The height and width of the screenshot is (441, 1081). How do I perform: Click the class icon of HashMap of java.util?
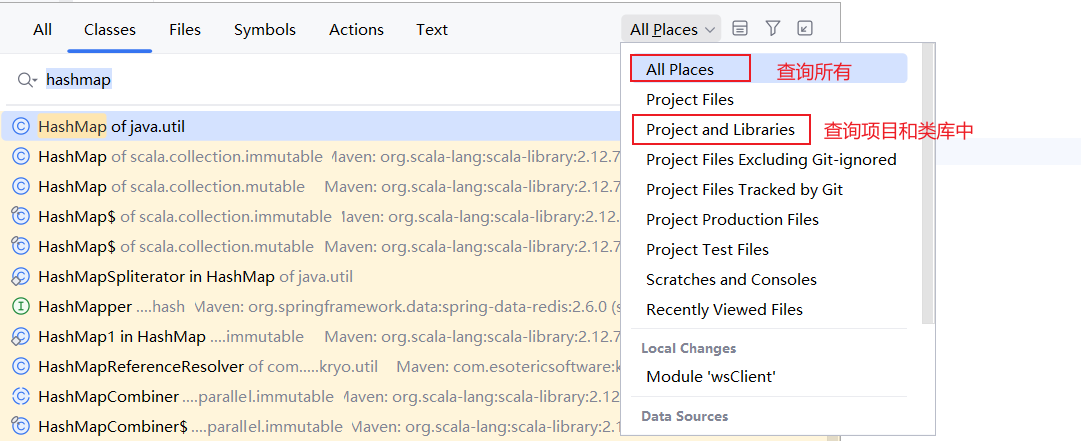20,127
